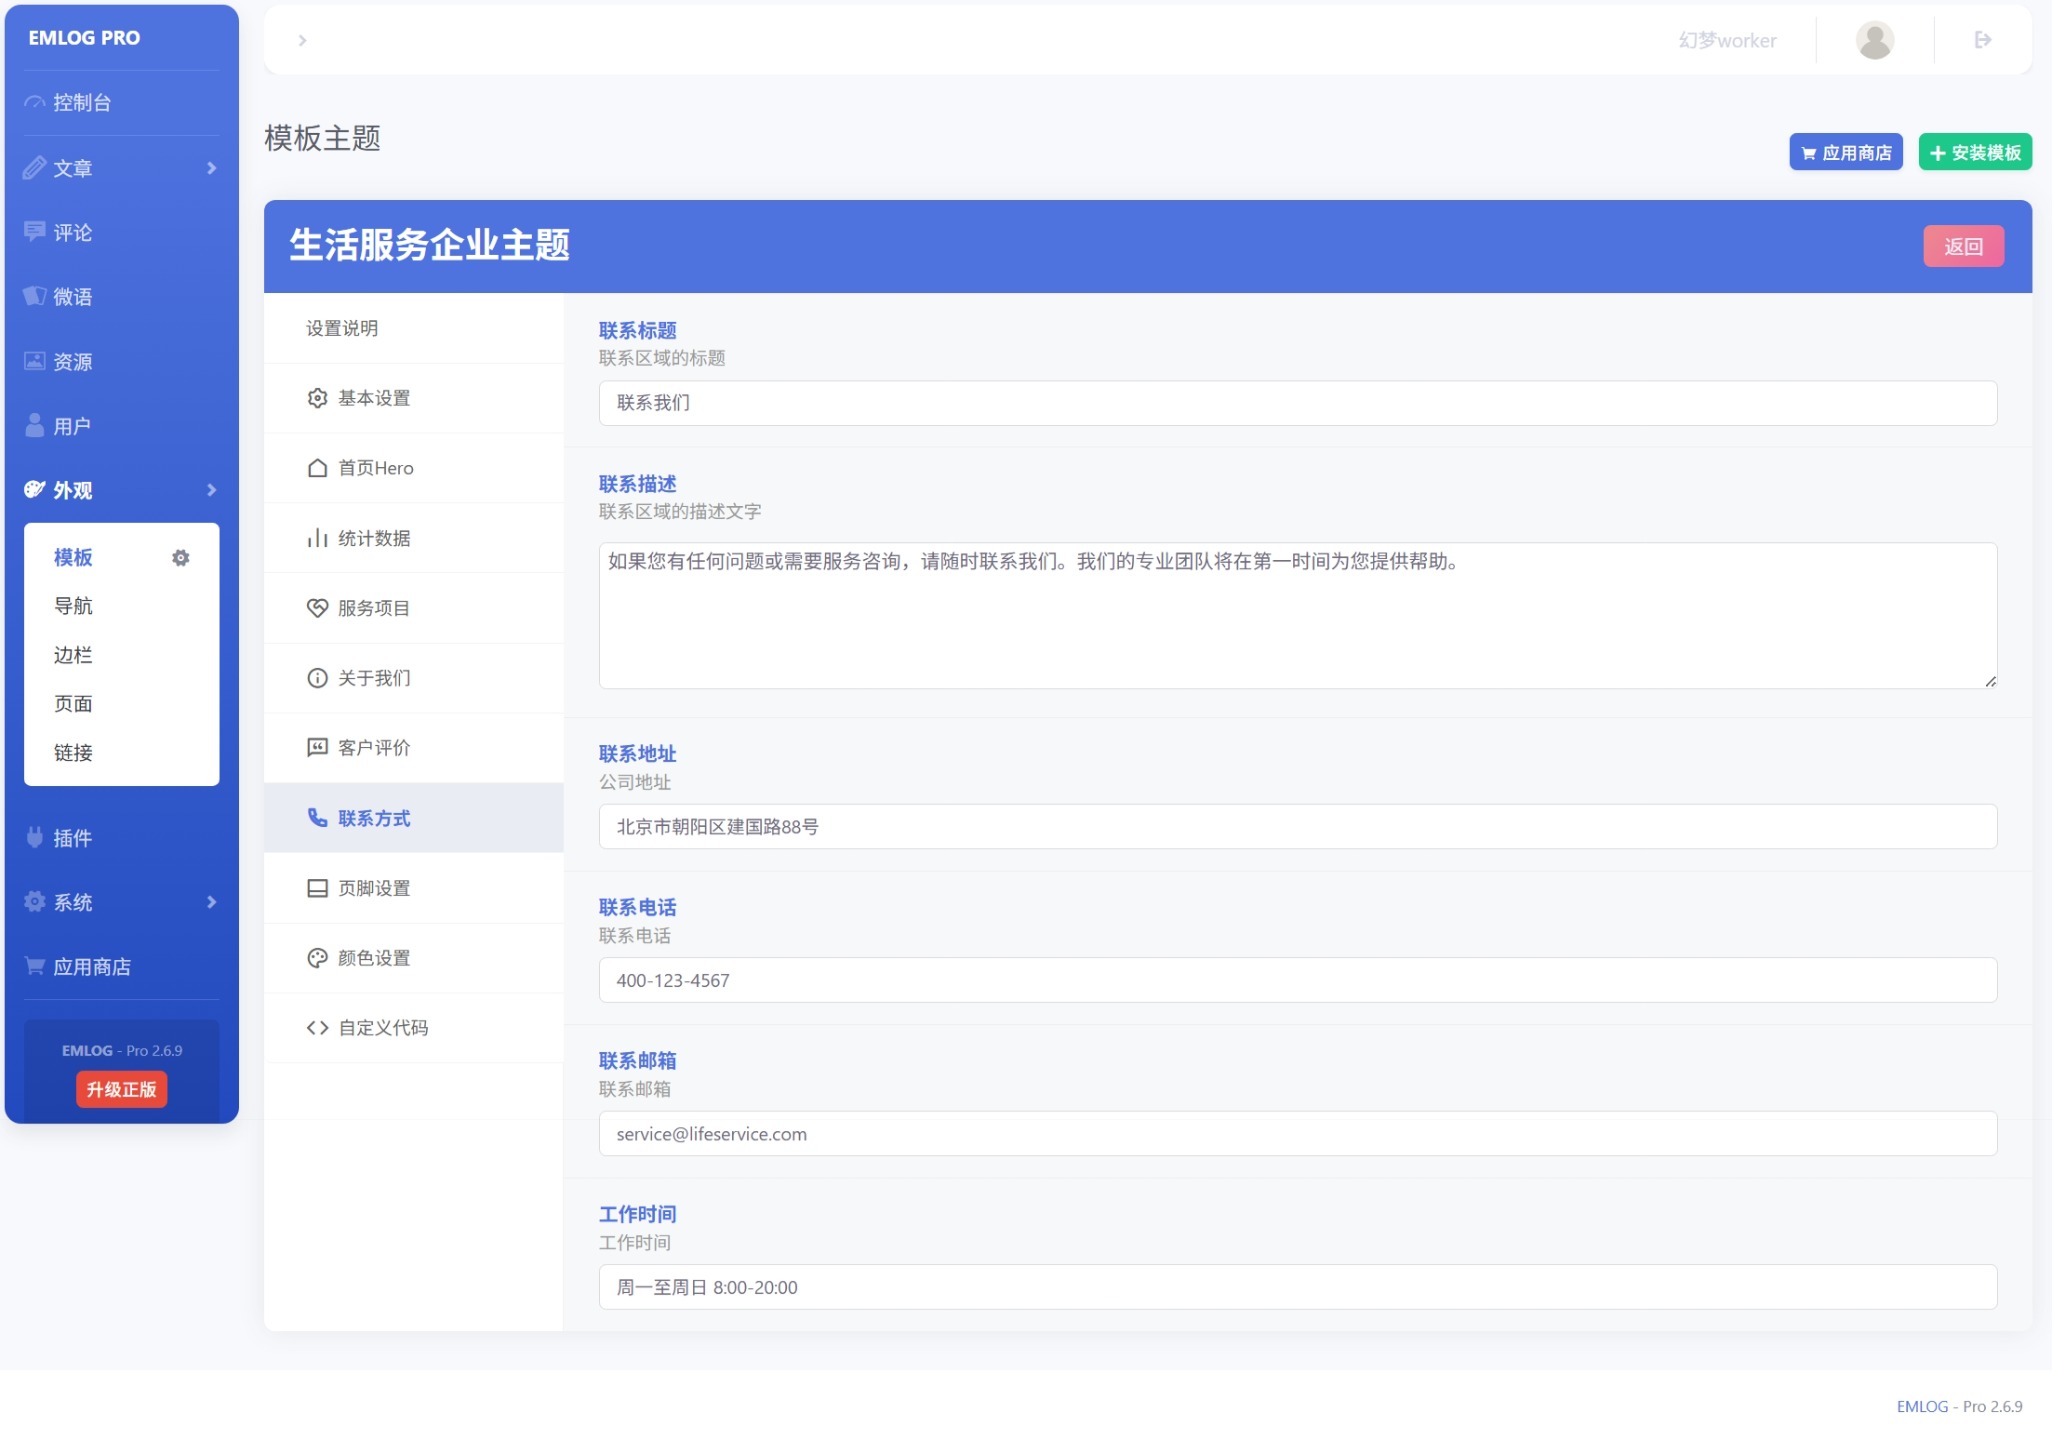Open the 自定义代码 tab
The width and height of the screenshot is (2052, 1438).
[382, 1028]
